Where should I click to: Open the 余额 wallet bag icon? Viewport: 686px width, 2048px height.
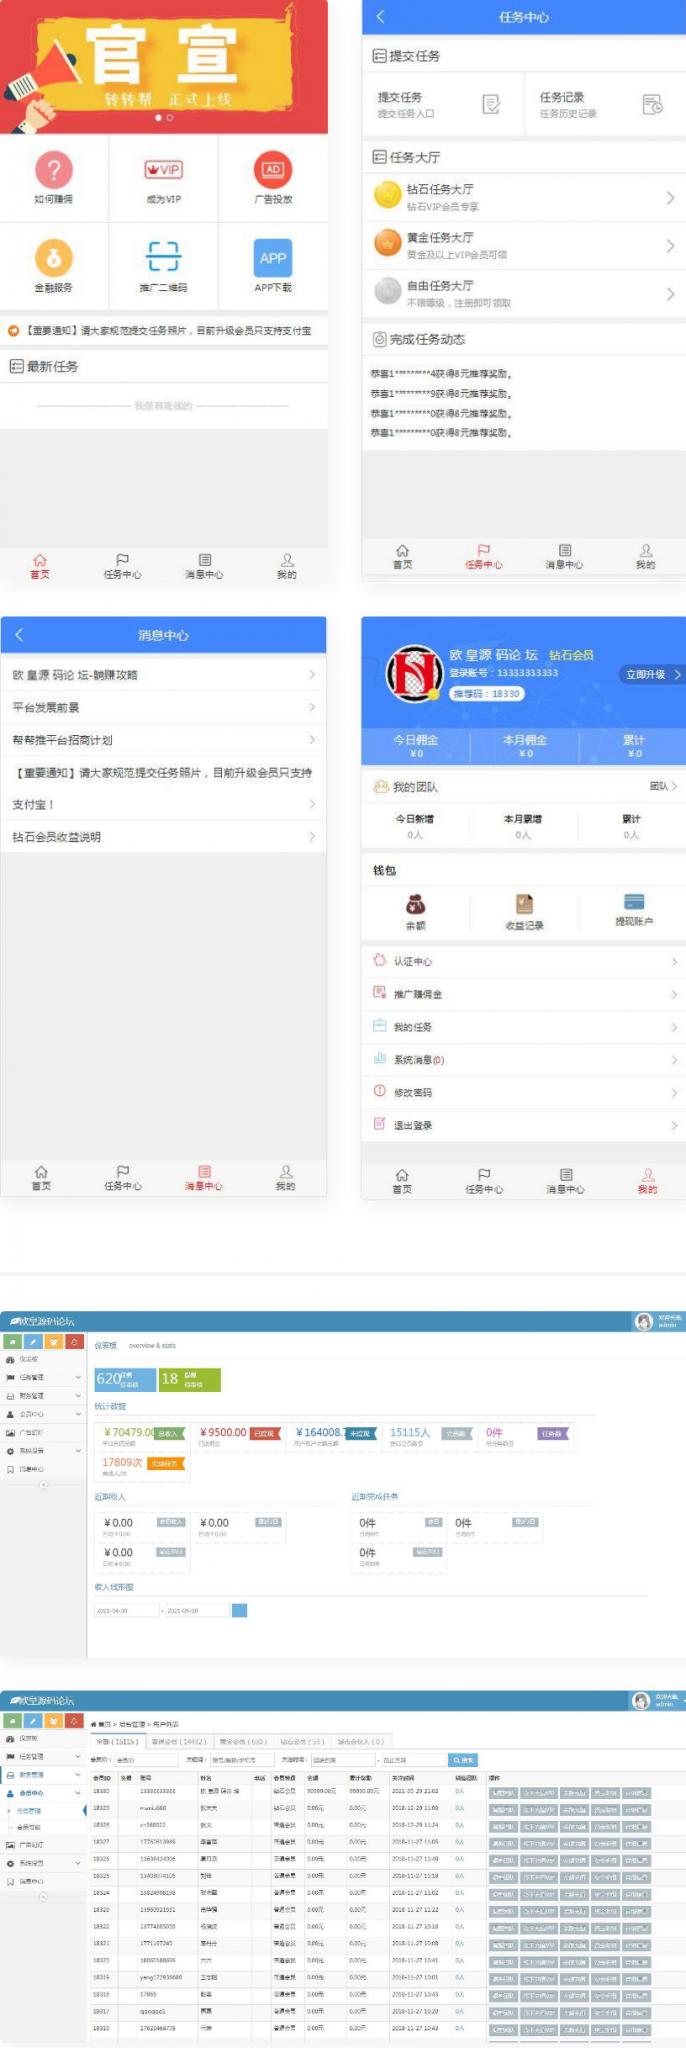pos(415,904)
